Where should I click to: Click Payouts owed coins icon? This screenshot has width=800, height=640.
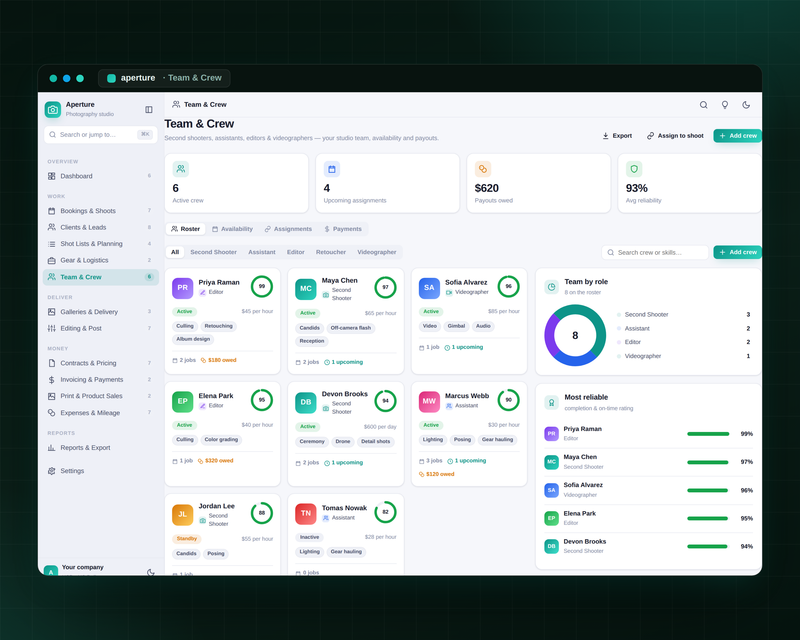[x=483, y=168]
